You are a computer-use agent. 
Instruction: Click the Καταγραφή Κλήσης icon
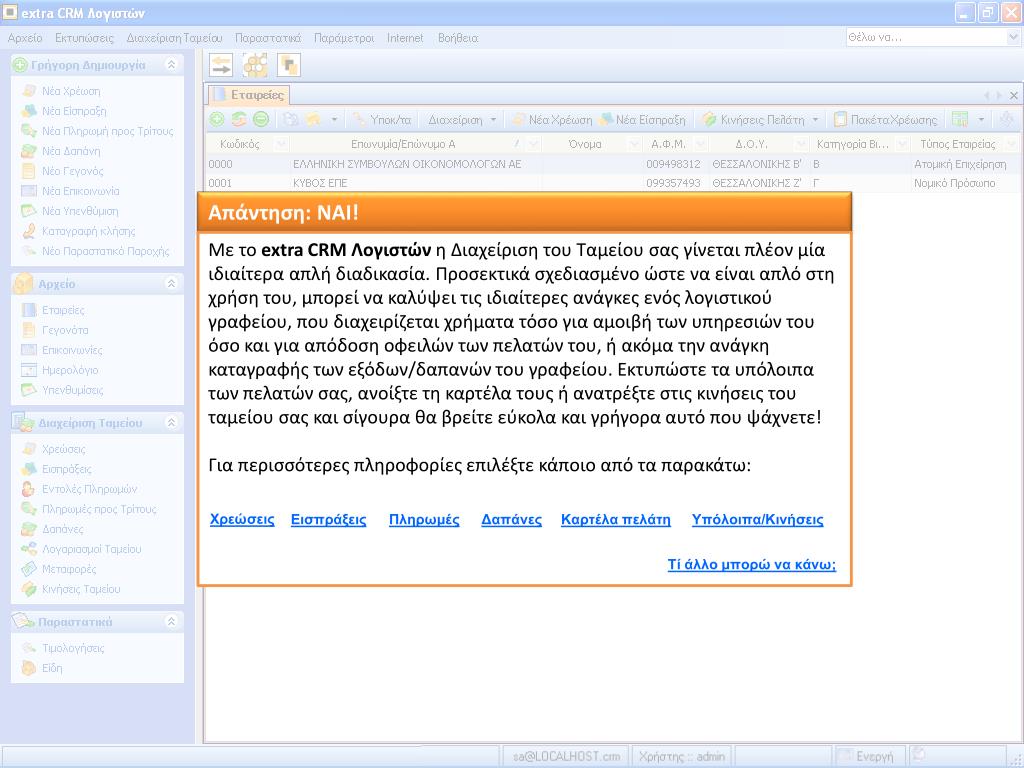click(29, 231)
